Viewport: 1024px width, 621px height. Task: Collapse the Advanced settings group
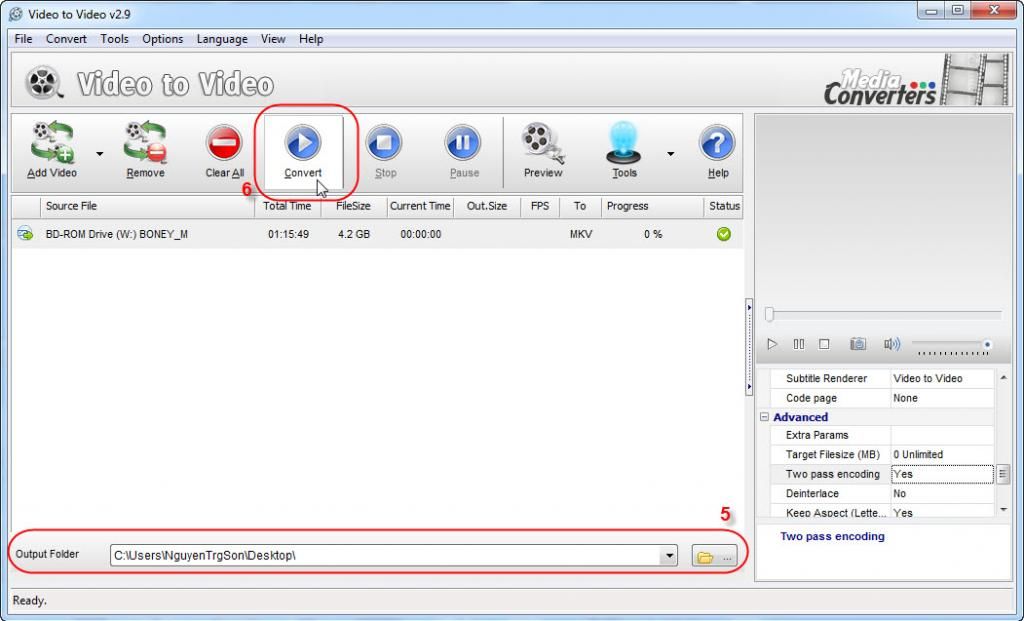(x=764, y=417)
